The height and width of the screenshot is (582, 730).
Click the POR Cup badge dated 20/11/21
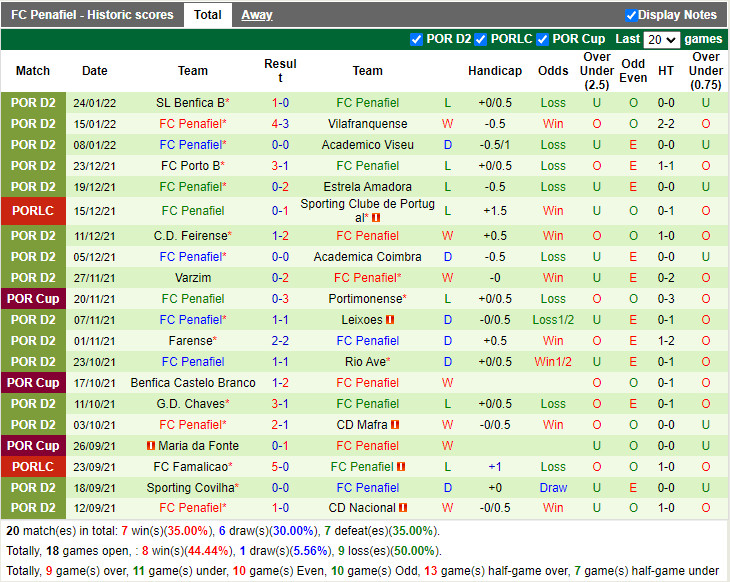tap(33, 299)
